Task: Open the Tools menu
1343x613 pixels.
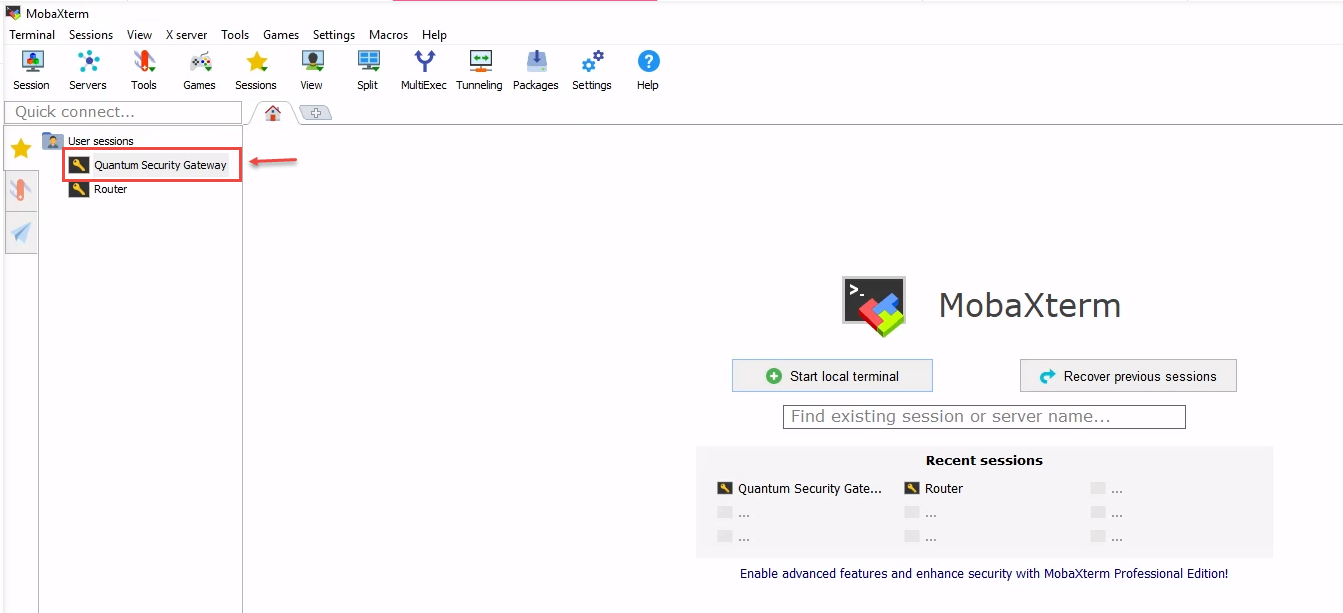Action: point(235,35)
